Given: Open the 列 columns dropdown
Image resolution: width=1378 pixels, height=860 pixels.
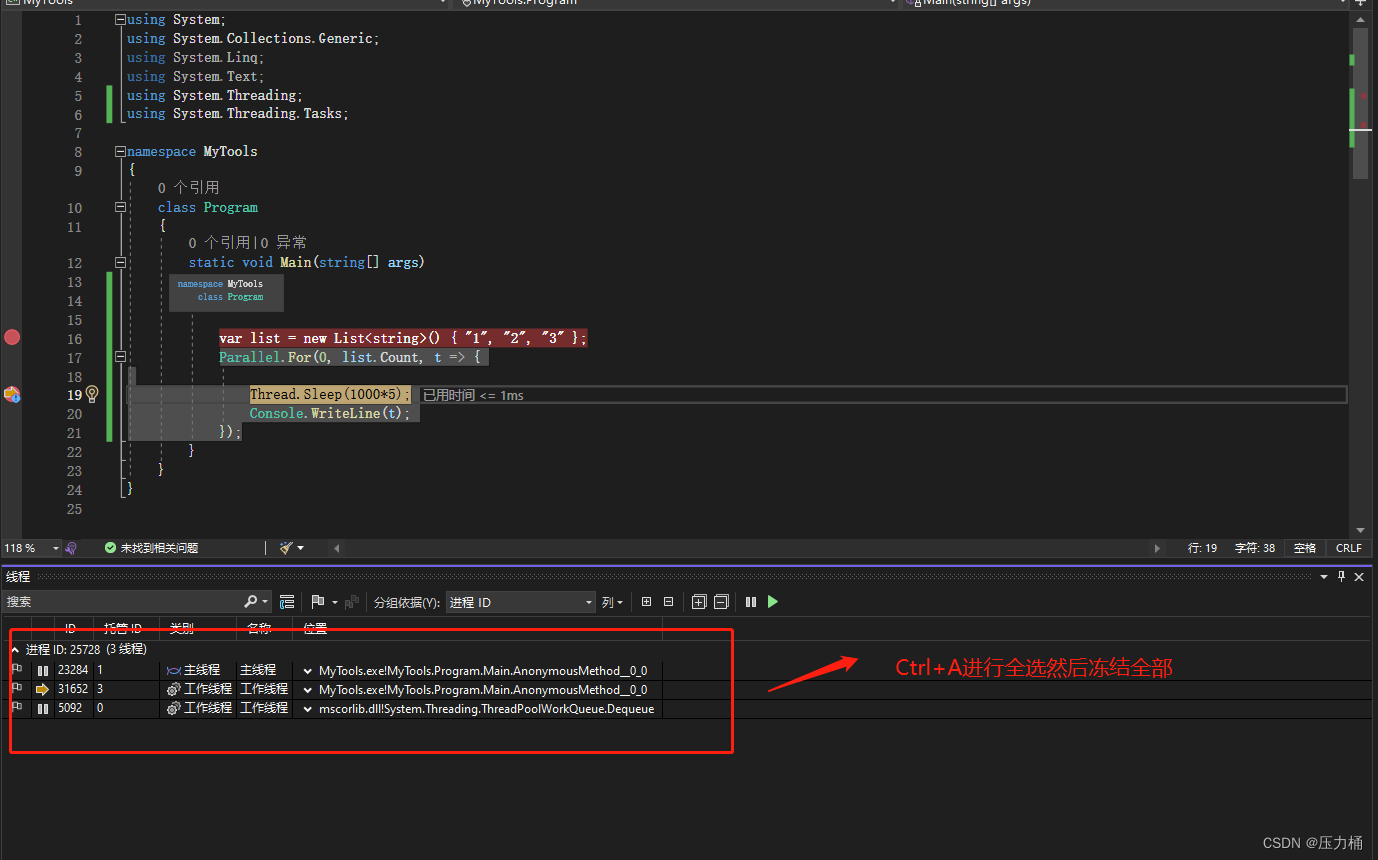Looking at the screenshot, I should [613, 602].
